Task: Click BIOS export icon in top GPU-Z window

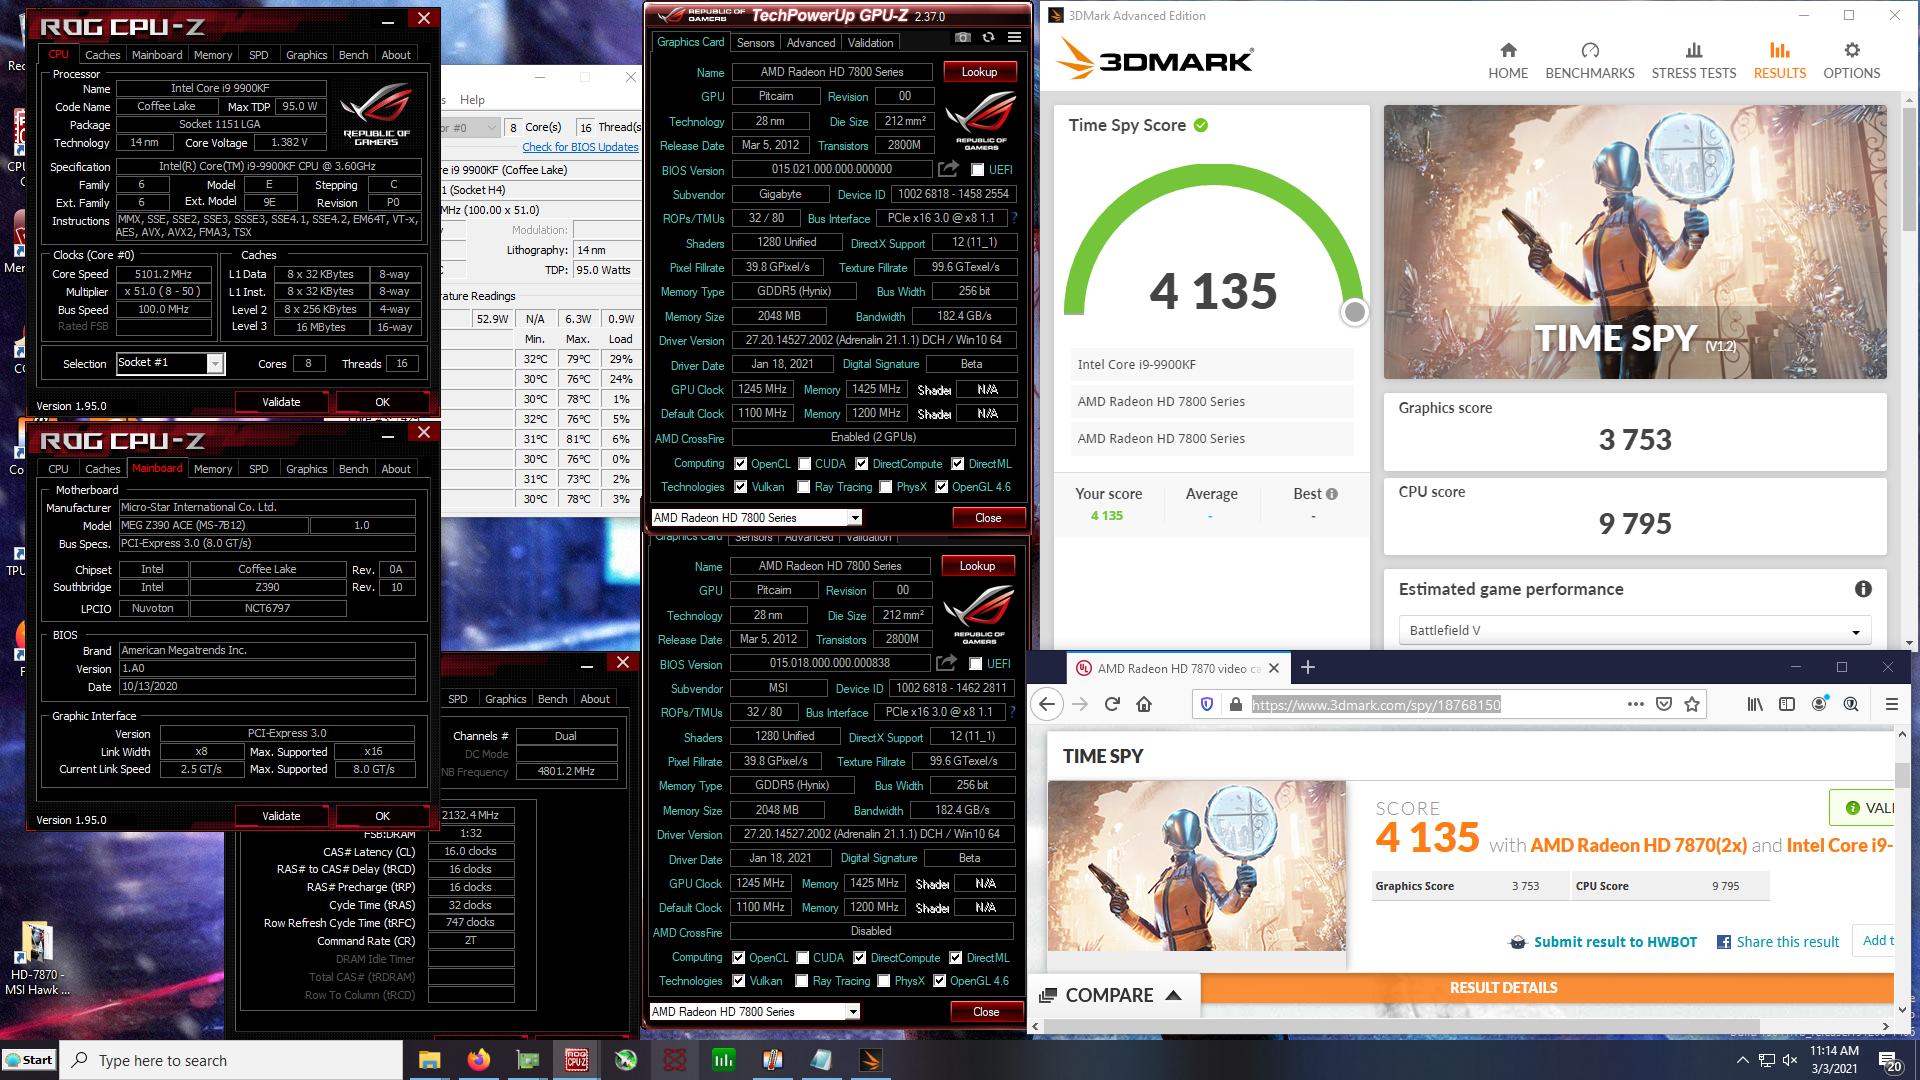Action: pyautogui.click(x=948, y=169)
